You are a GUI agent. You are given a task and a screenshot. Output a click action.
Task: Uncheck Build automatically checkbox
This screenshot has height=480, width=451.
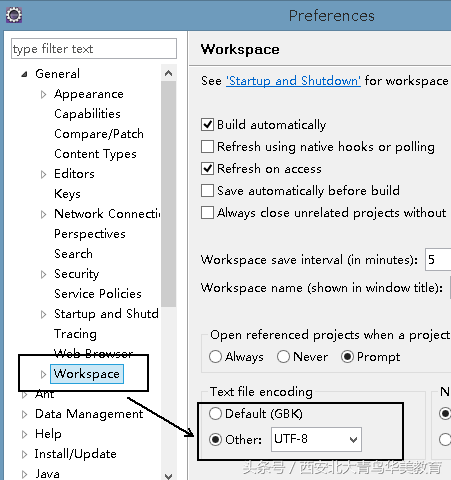coord(207,125)
